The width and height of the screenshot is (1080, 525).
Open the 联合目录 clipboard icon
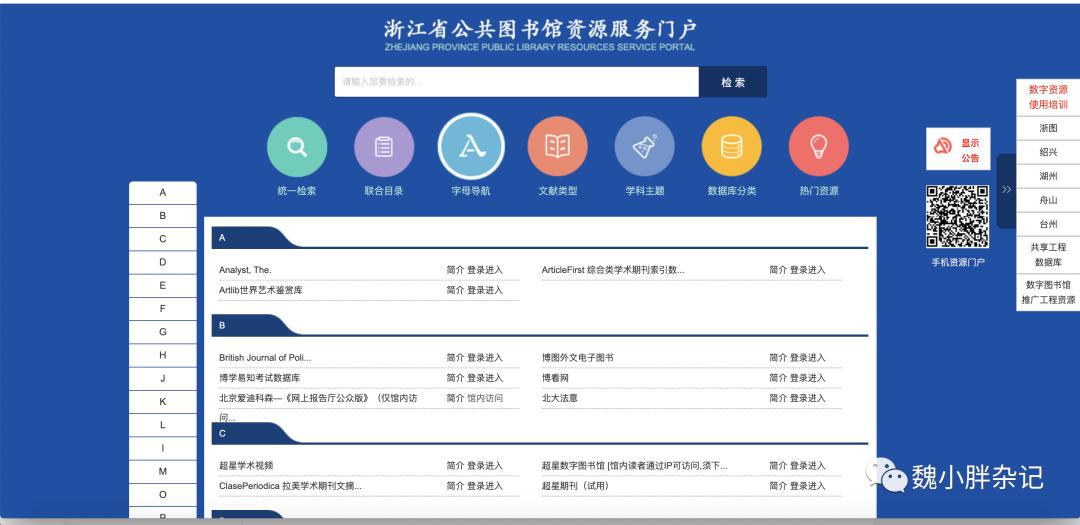point(384,147)
